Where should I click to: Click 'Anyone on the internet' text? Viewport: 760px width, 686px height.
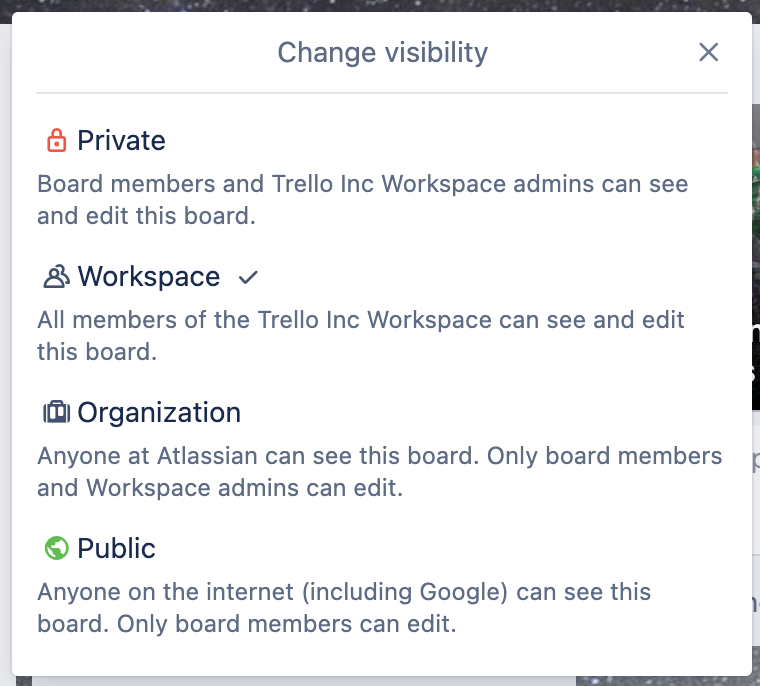(166, 592)
